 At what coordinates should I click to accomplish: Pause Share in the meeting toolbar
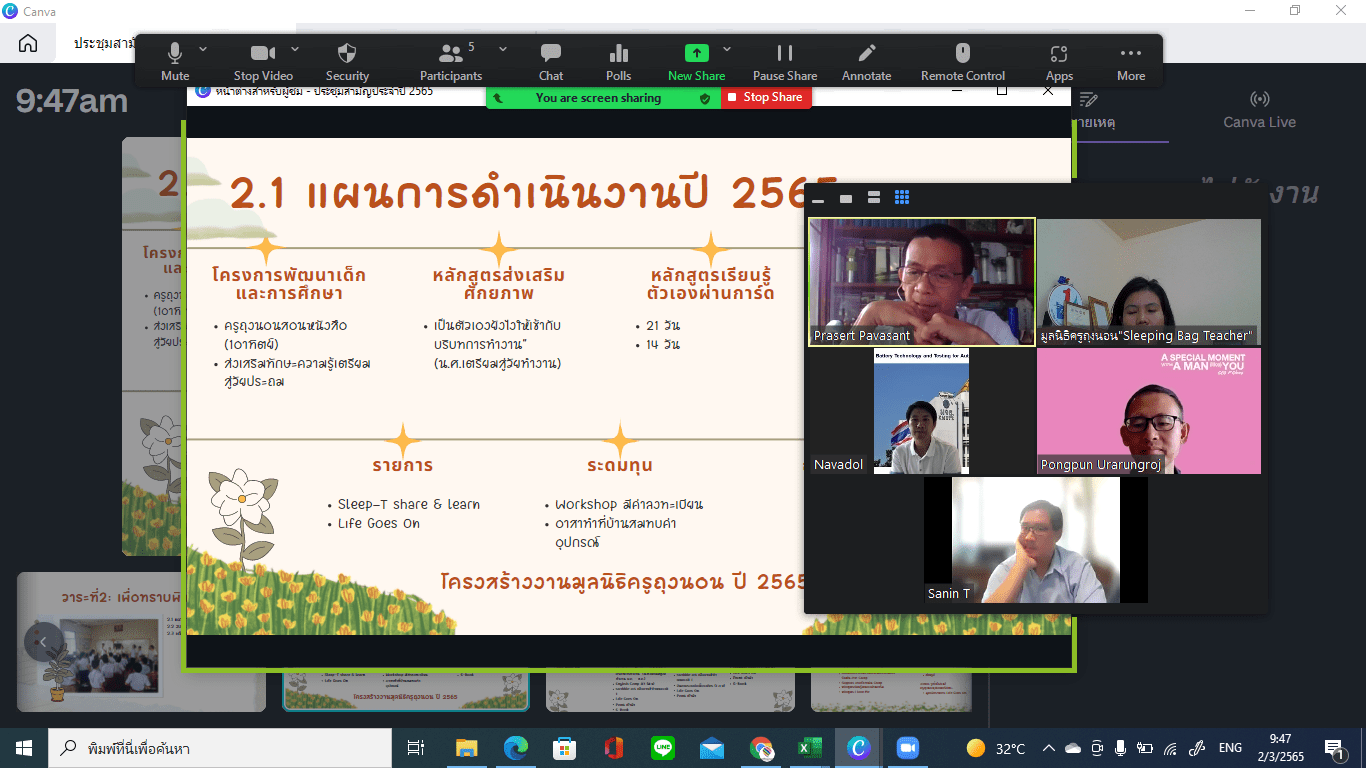pyautogui.click(x=785, y=62)
